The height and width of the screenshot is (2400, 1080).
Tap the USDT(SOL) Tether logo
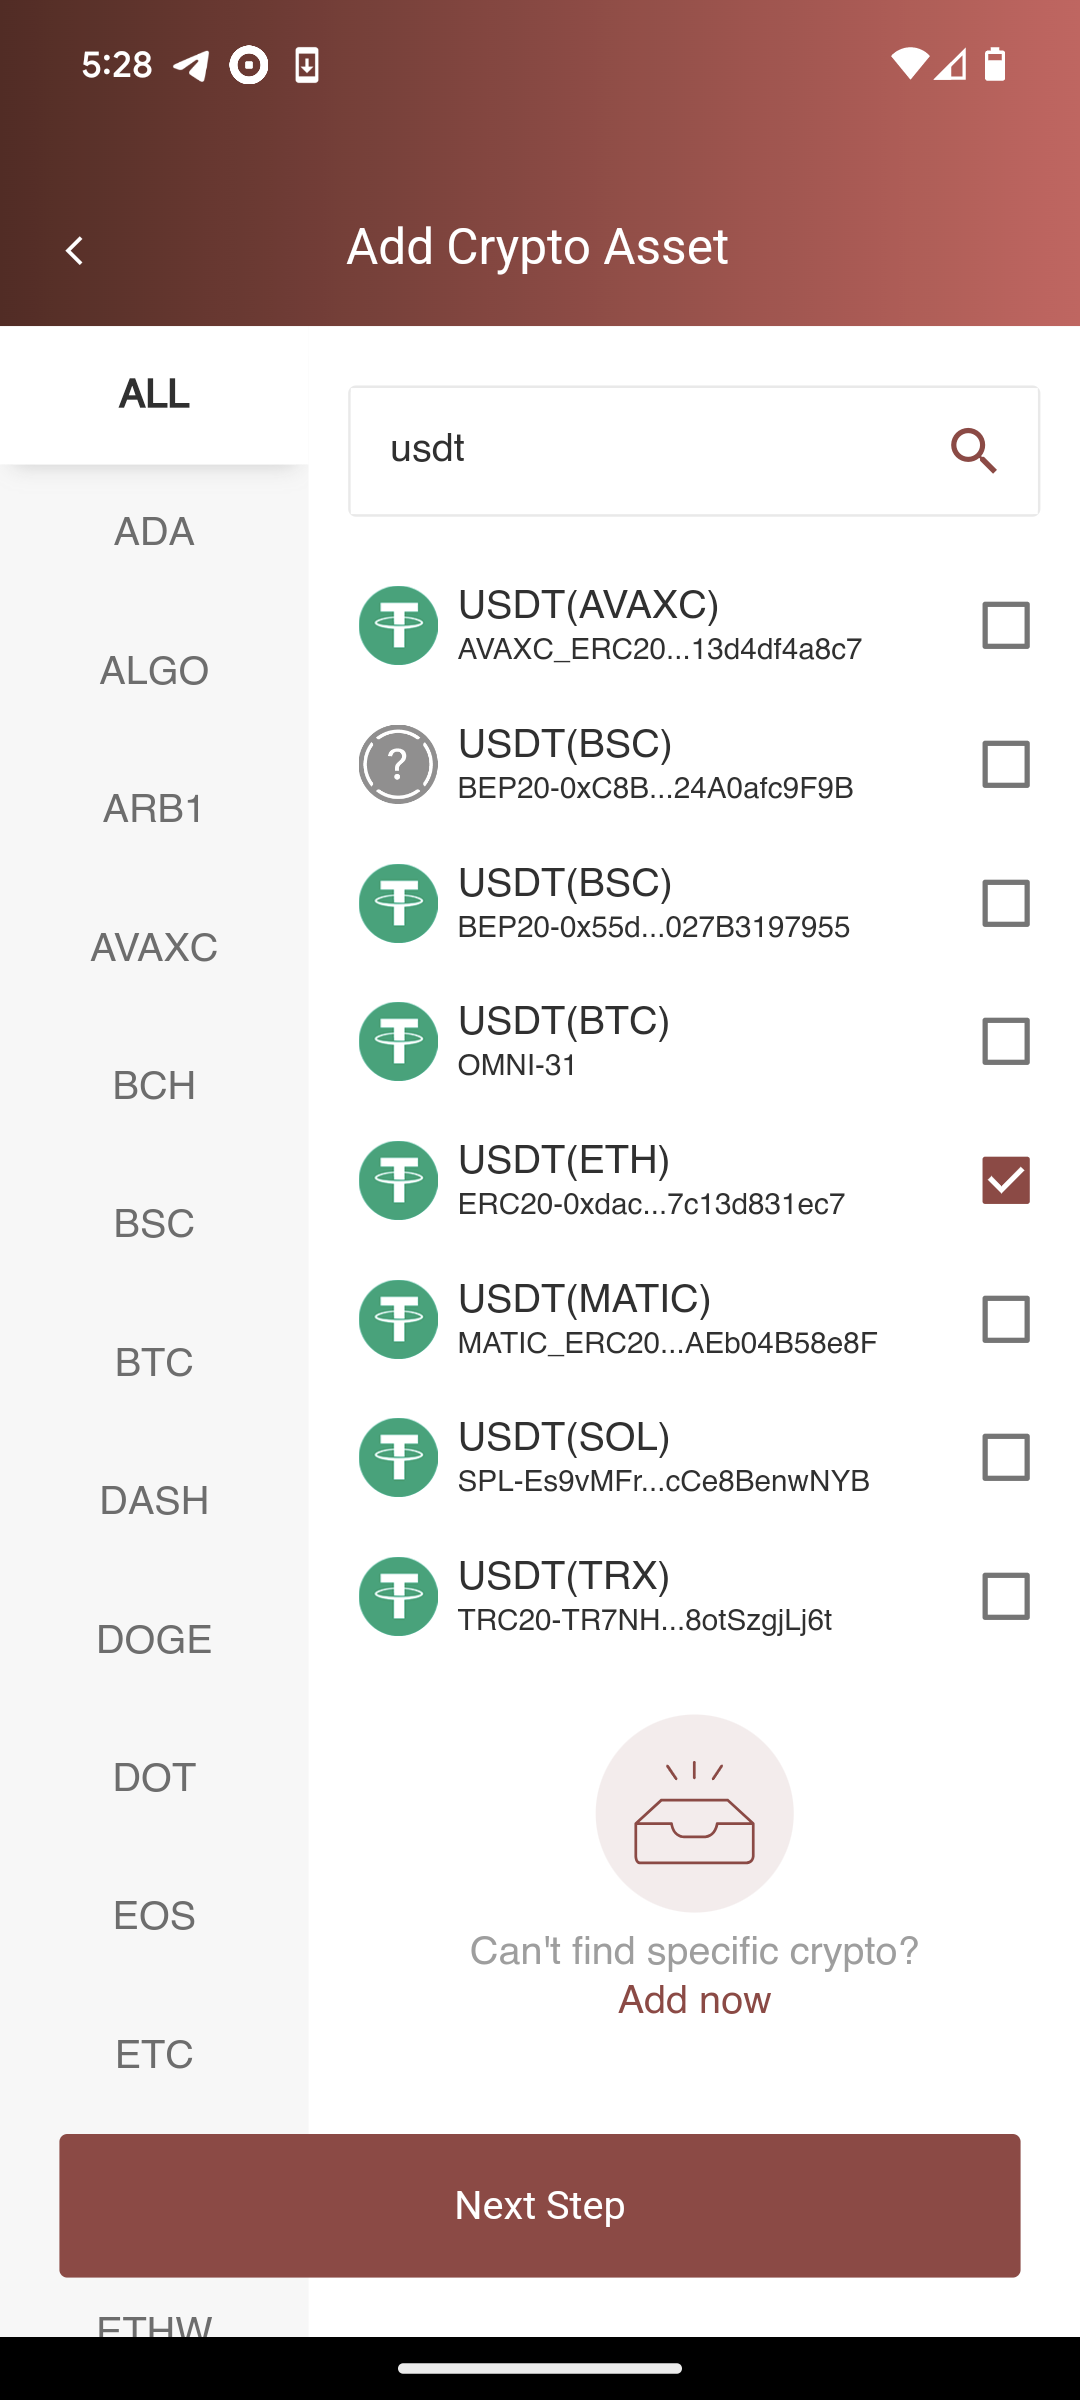[398, 1458]
